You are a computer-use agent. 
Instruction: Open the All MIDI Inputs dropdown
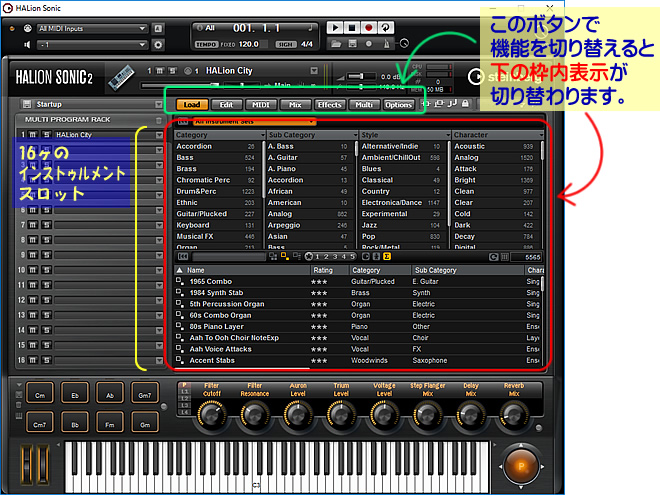point(92,29)
